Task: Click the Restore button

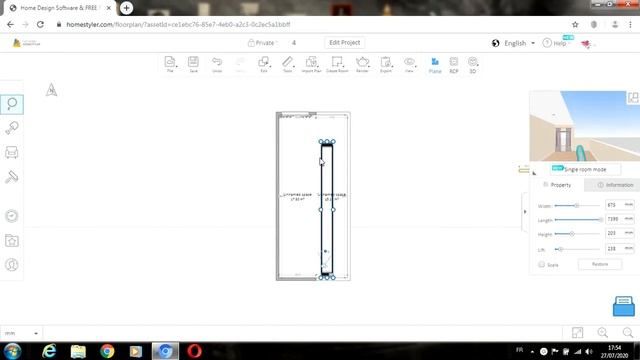Action: point(600,264)
